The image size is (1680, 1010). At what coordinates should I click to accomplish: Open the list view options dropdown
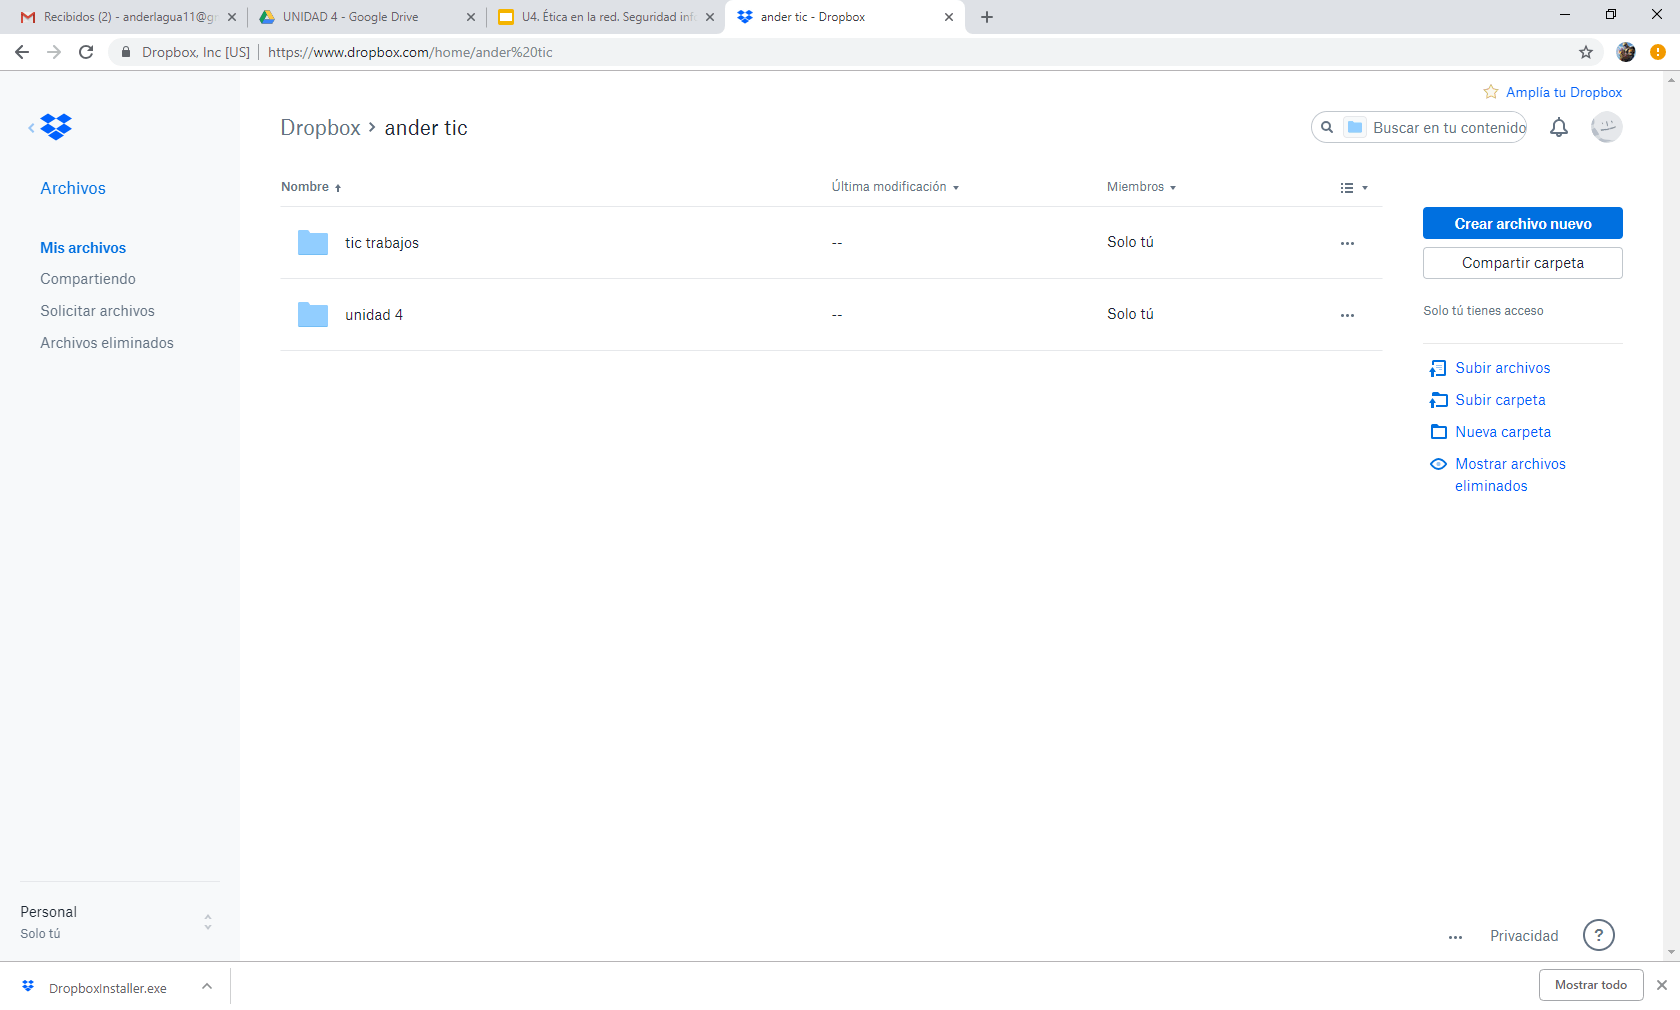(x=1353, y=188)
